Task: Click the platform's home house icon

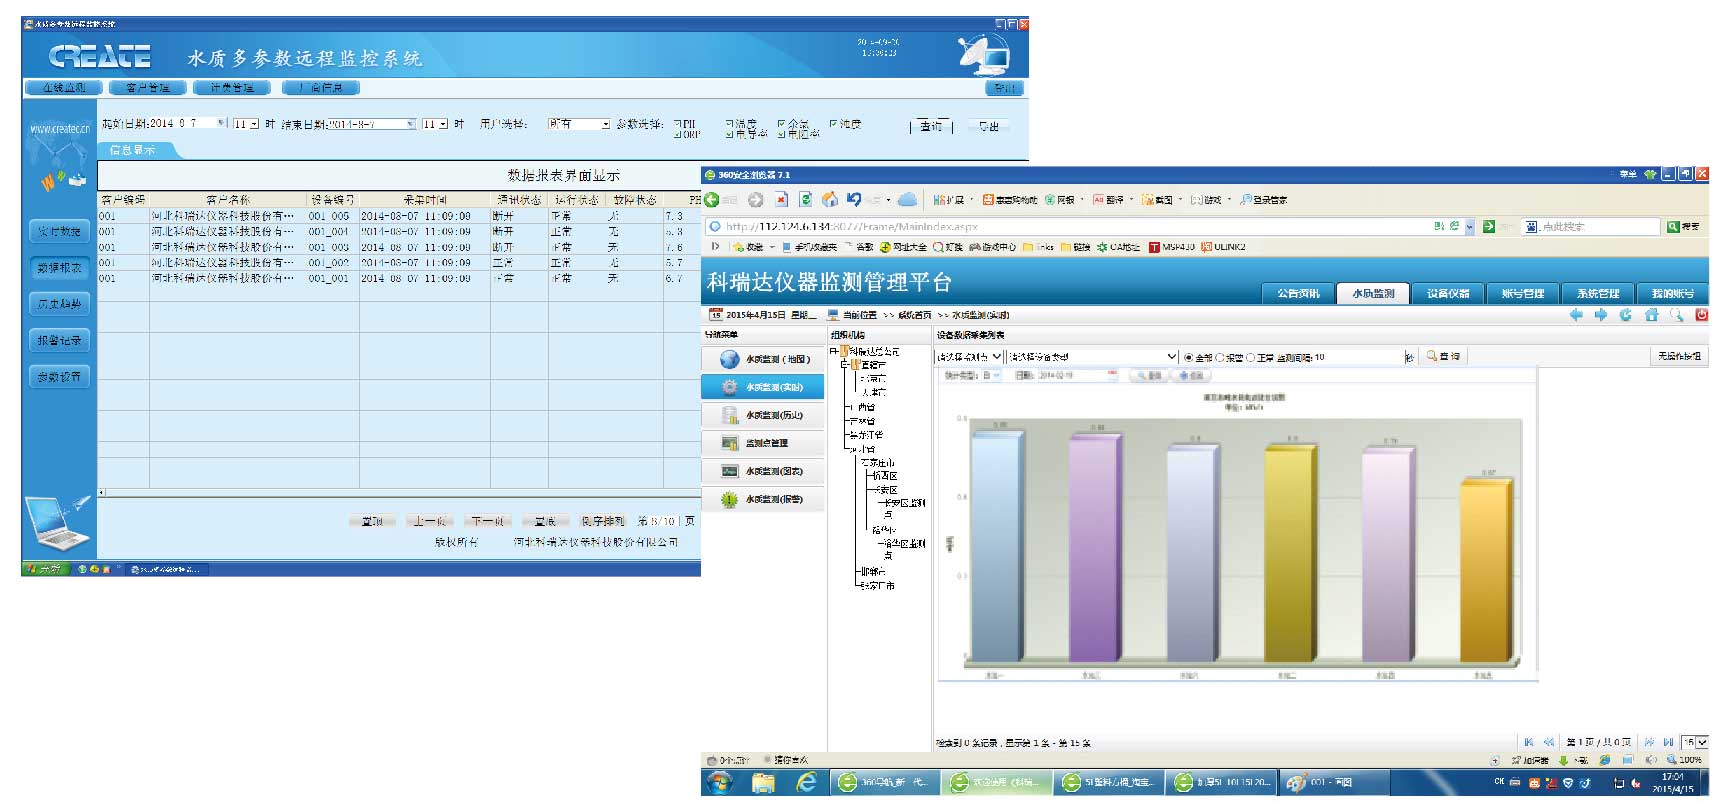Action: [x=1651, y=315]
